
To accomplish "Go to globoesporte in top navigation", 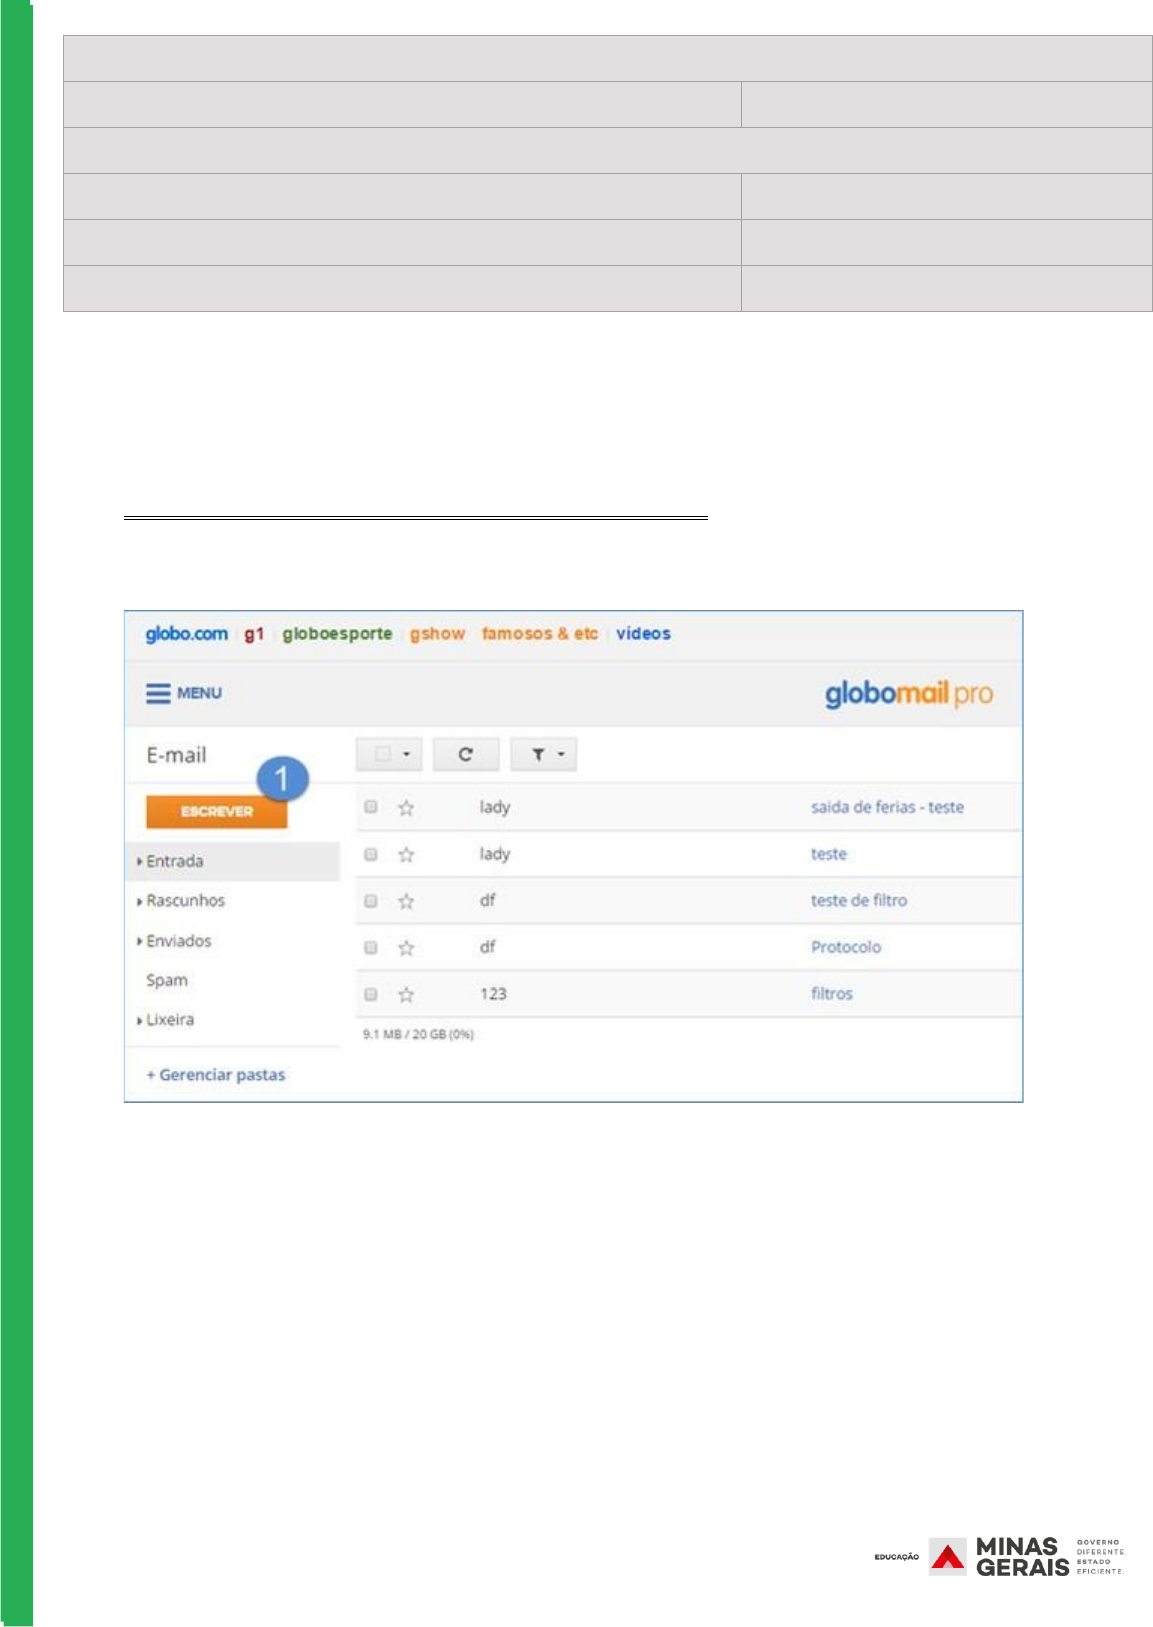I will tap(337, 634).
